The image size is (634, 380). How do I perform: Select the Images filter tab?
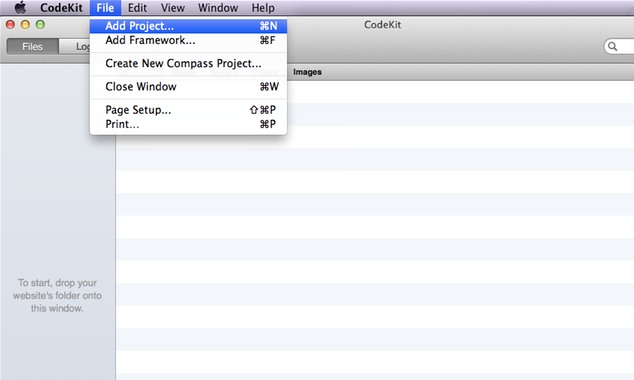(x=307, y=72)
